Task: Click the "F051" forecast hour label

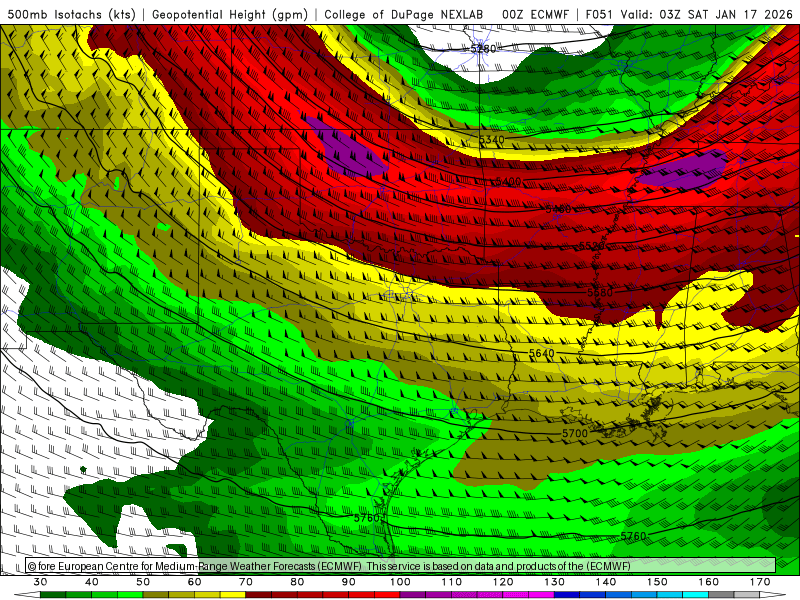Action: pos(598,14)
